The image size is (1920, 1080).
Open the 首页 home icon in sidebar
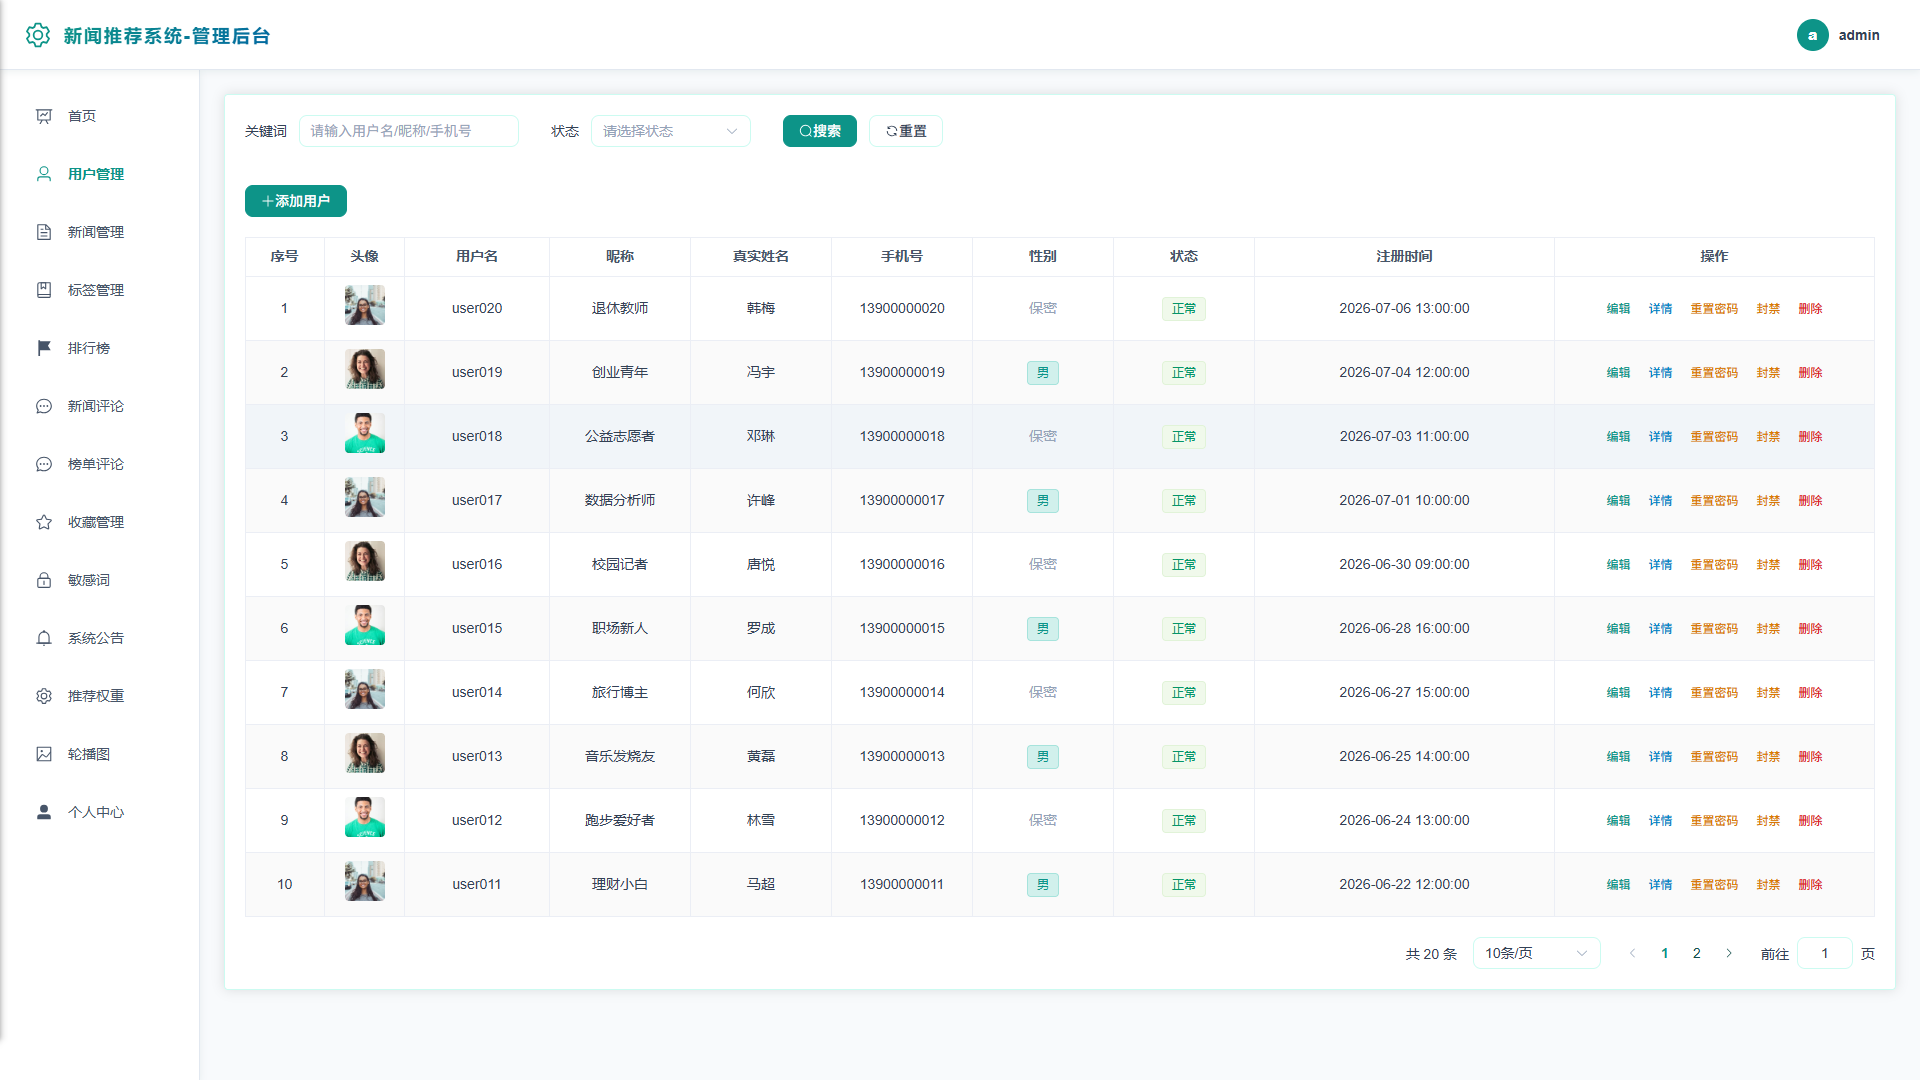tap(44, 116)
